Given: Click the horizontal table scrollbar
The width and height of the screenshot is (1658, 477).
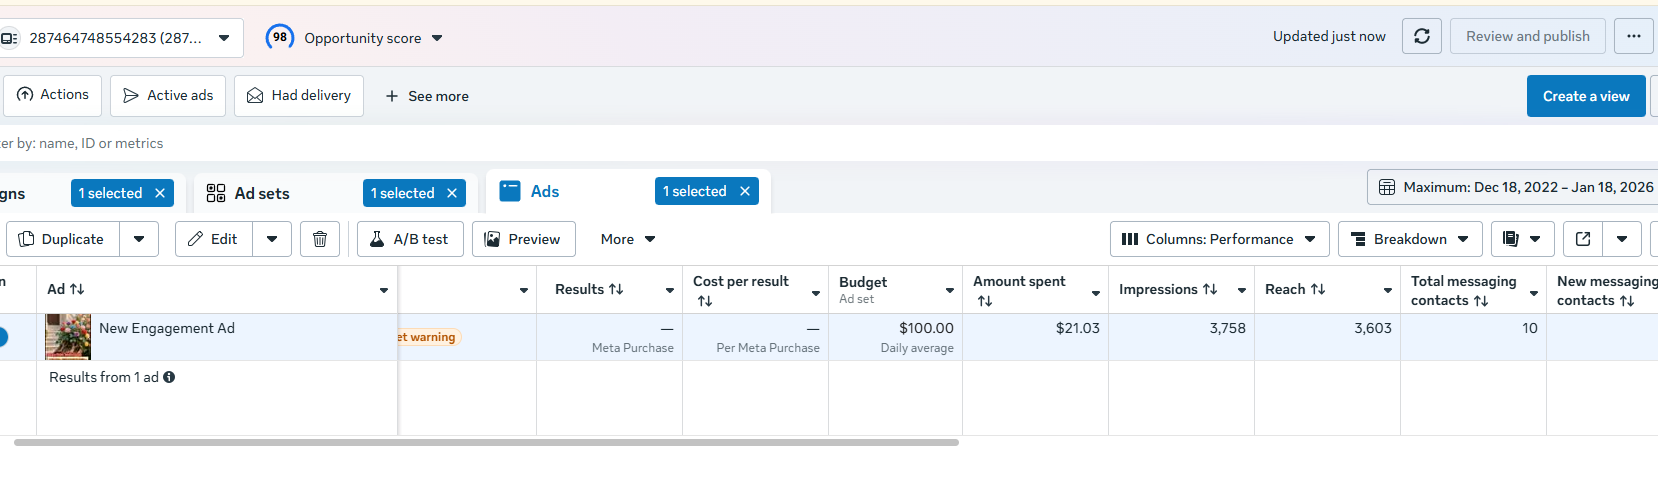Looking at the screenshot, I should point(486,442).
